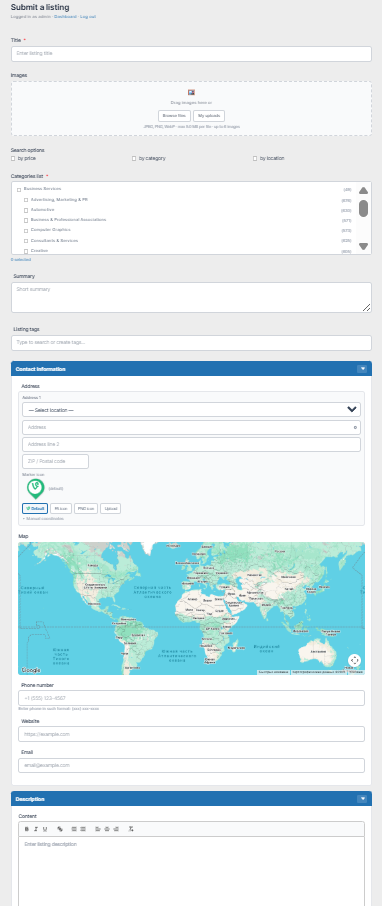Create a bulleted list in editor
The image size is (382, 906).
83,829
